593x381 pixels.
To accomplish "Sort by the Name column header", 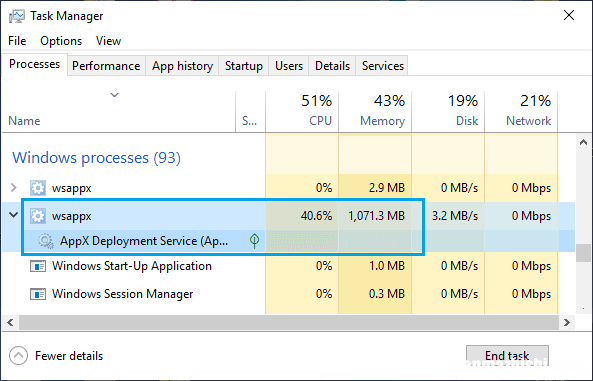I will click(x=118, y=112).
